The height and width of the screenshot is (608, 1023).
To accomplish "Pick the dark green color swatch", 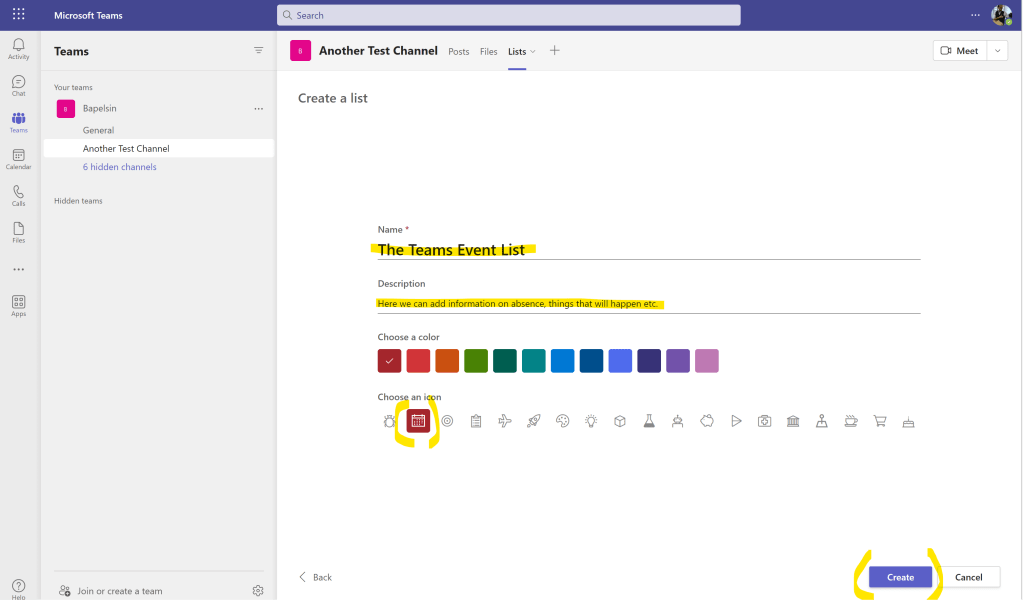I will point(505,361).
